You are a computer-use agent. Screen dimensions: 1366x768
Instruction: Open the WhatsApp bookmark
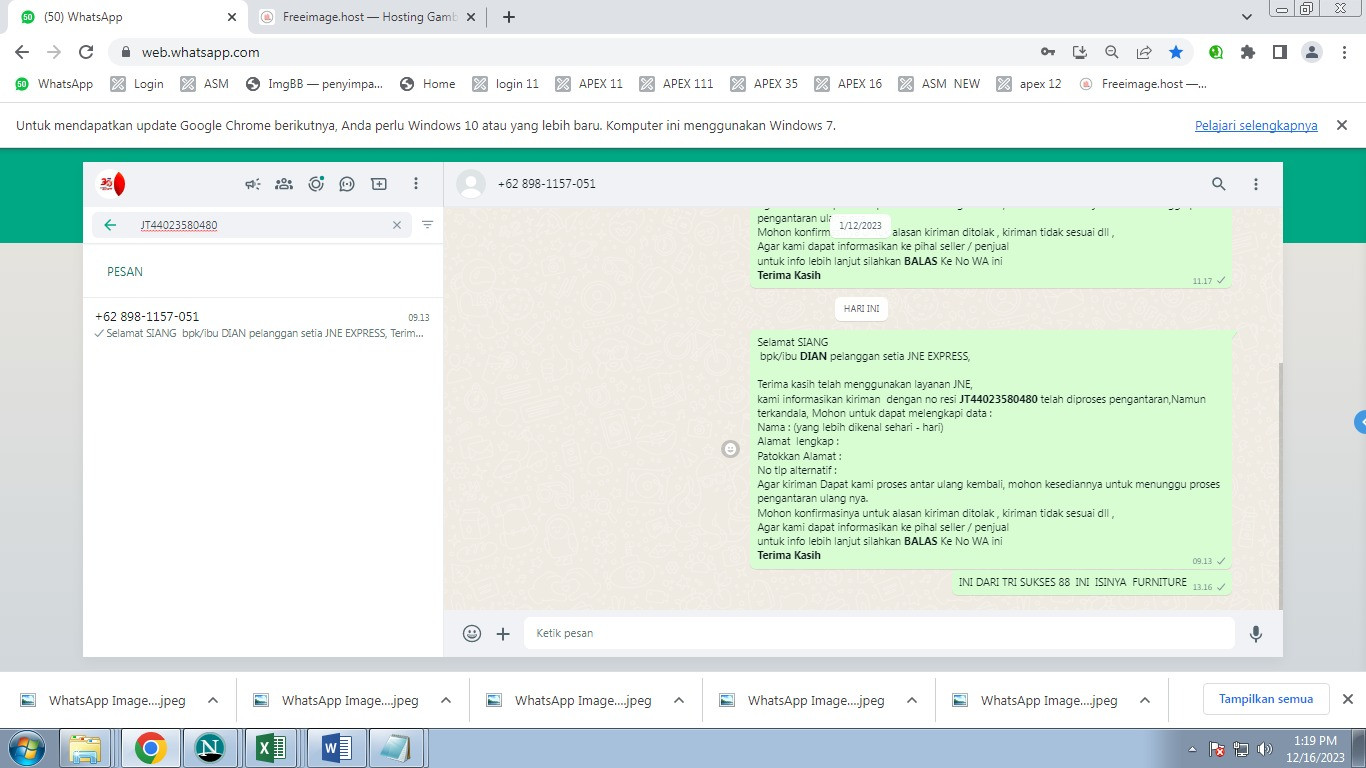pyautogui.click(x=55, y=84)
